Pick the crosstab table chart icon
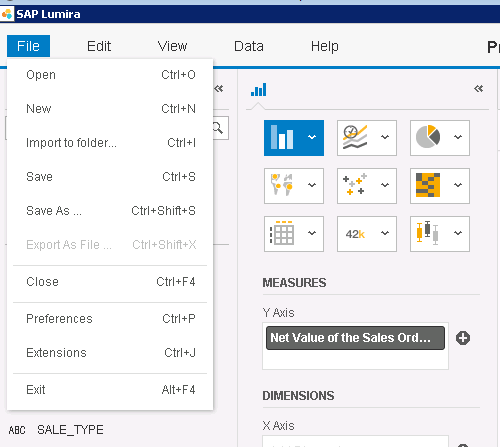Viewport: 500px width, 447px height. click(282, 233)
